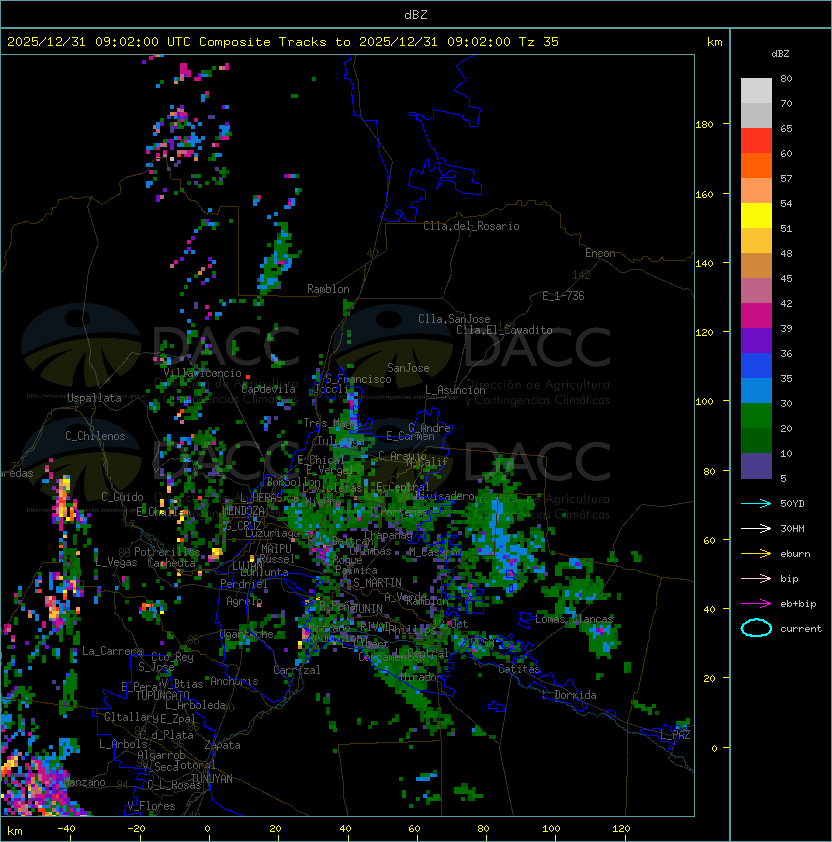Pick the bright yellow swatch in dBZ scale
The height and width of the screenshot is (842, 832).
pyautogui.click(x=756, y=216)
